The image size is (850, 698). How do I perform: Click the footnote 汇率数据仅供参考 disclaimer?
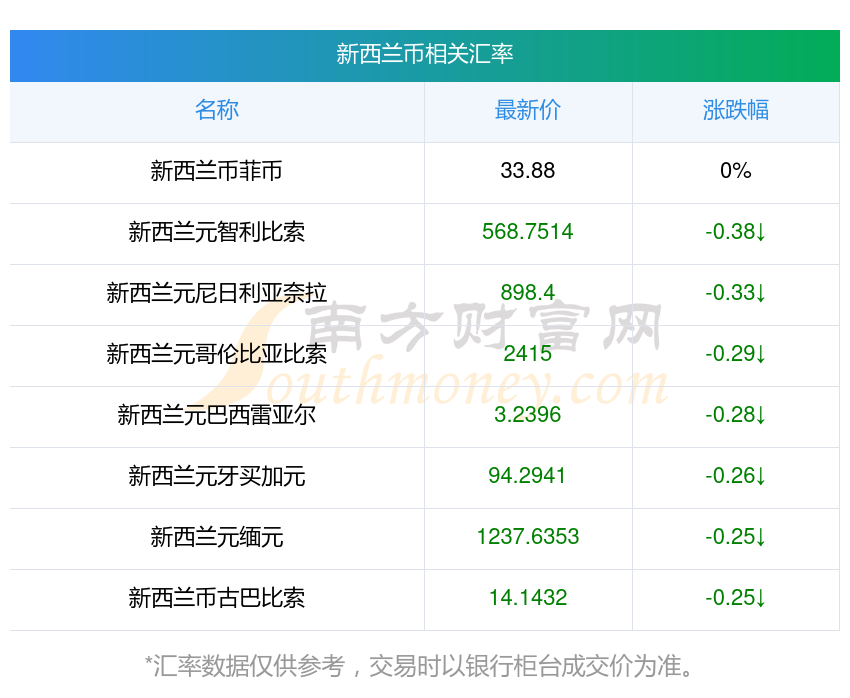(419, 666)
